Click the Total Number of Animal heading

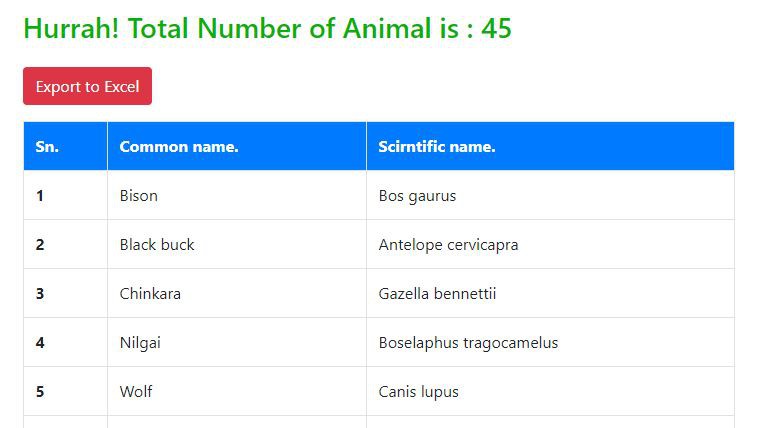click(267, 29)
